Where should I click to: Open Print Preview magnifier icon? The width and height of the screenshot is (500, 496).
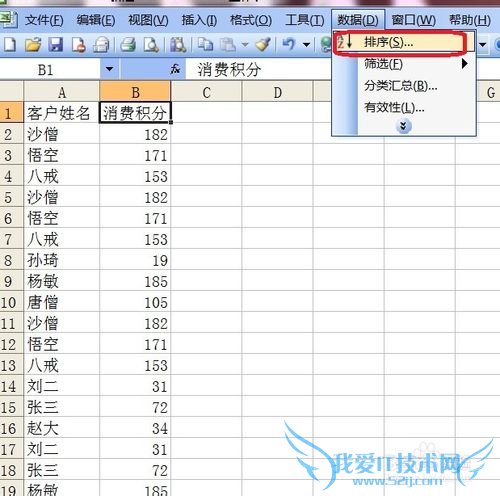tap(151, 44)
